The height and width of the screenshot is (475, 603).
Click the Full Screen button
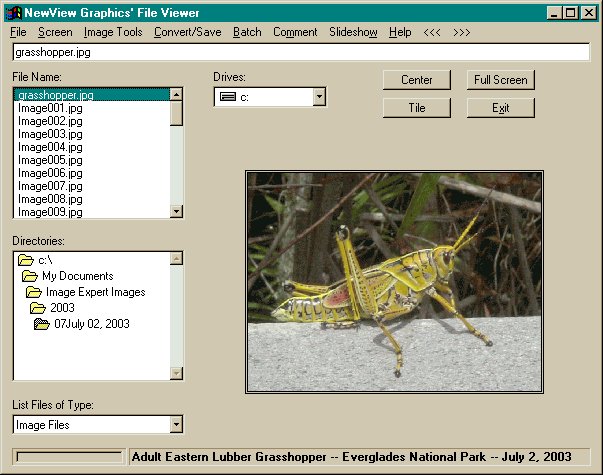[500, 80]
